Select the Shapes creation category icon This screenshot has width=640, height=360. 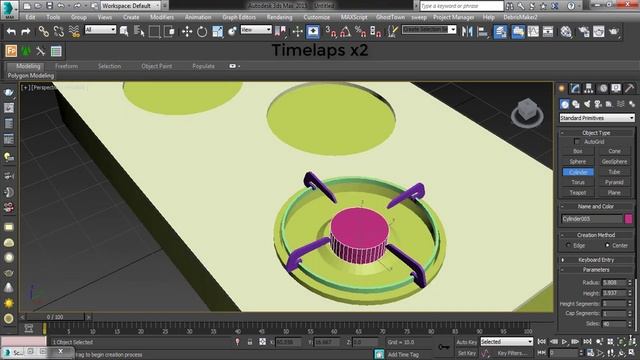tap(576, 104)
